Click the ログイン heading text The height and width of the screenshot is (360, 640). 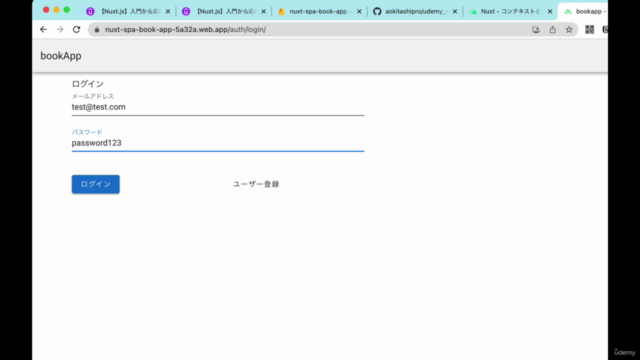click(x=88, y=84)
